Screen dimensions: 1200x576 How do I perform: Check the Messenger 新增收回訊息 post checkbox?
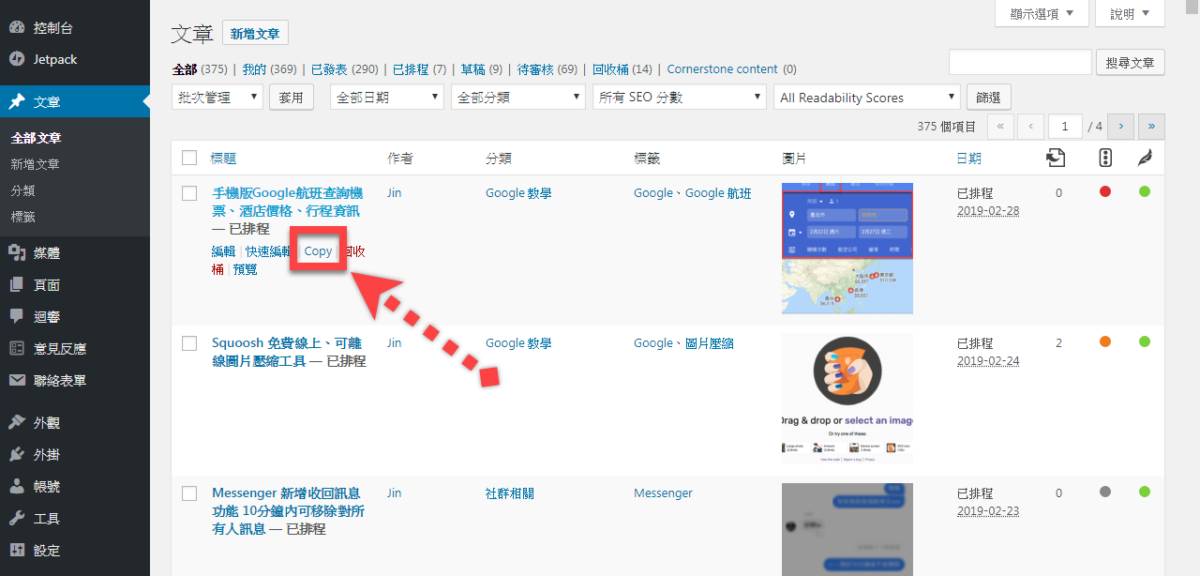click(189, 494)
